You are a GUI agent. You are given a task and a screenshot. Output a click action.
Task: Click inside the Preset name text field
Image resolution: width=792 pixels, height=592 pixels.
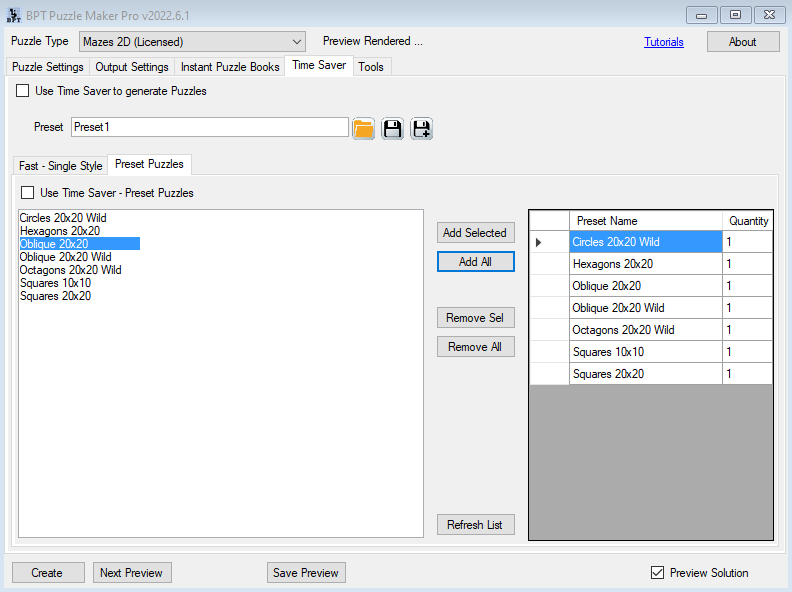[210, 127]
